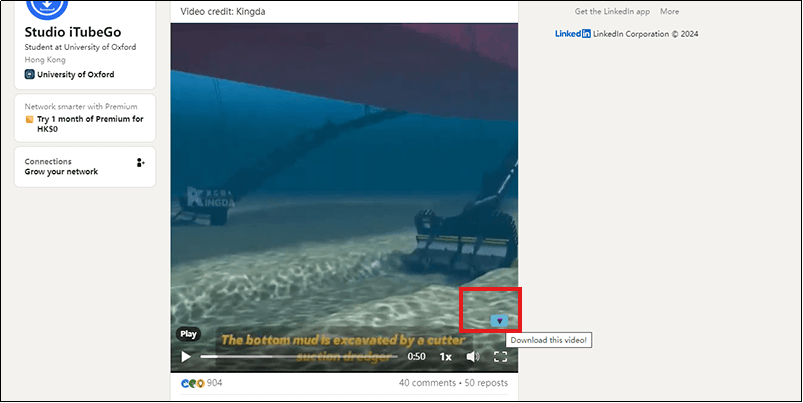The image size is (803, 403).
Task: Click the add connection person icon
Action: tap(140, 162)
